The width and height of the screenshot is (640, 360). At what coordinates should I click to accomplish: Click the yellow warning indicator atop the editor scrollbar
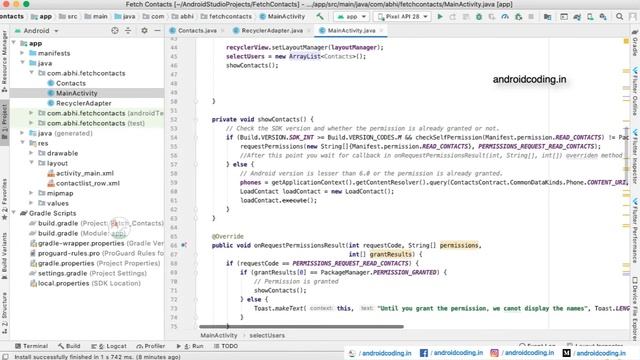626,41
